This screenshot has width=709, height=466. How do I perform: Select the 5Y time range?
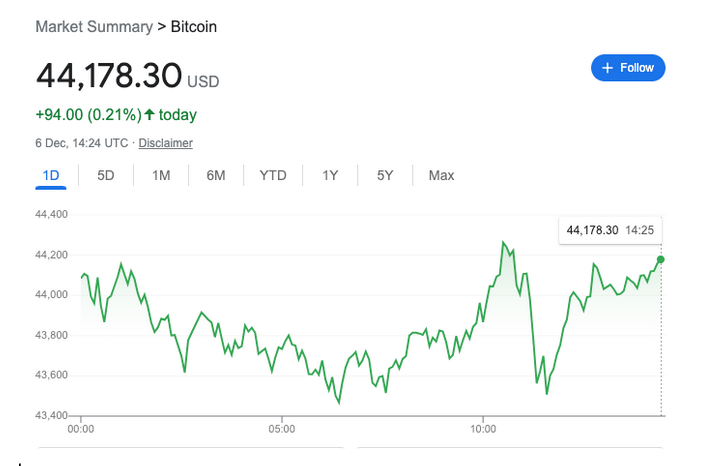click(x=385, y=176)
